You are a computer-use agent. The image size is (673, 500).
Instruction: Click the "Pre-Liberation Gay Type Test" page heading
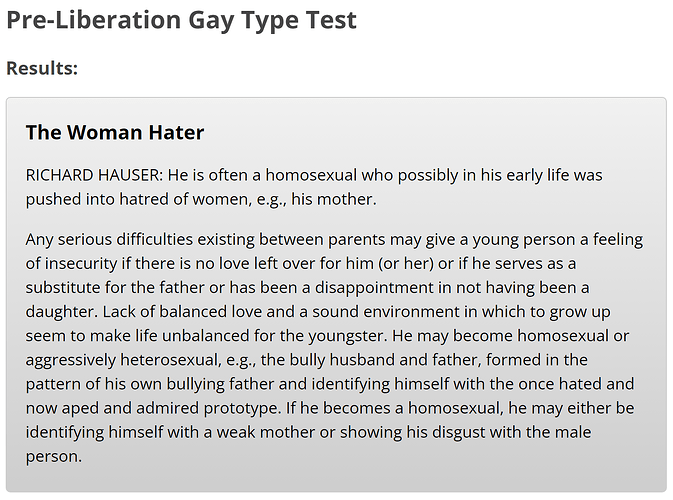181,20
